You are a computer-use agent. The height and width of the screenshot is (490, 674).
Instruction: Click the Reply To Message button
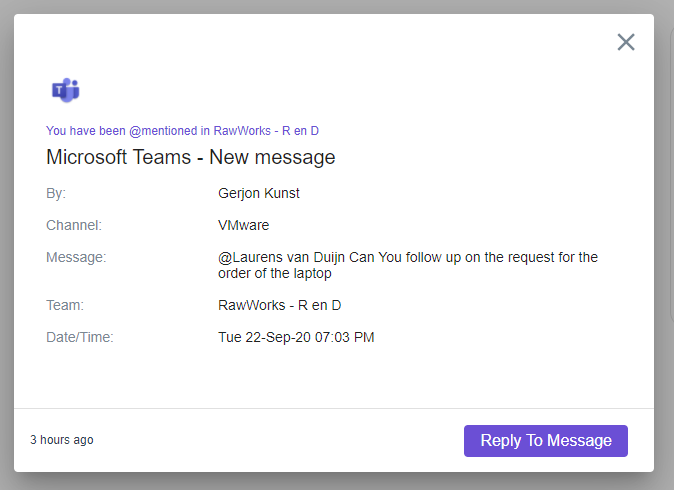click(x=545, y=441)
